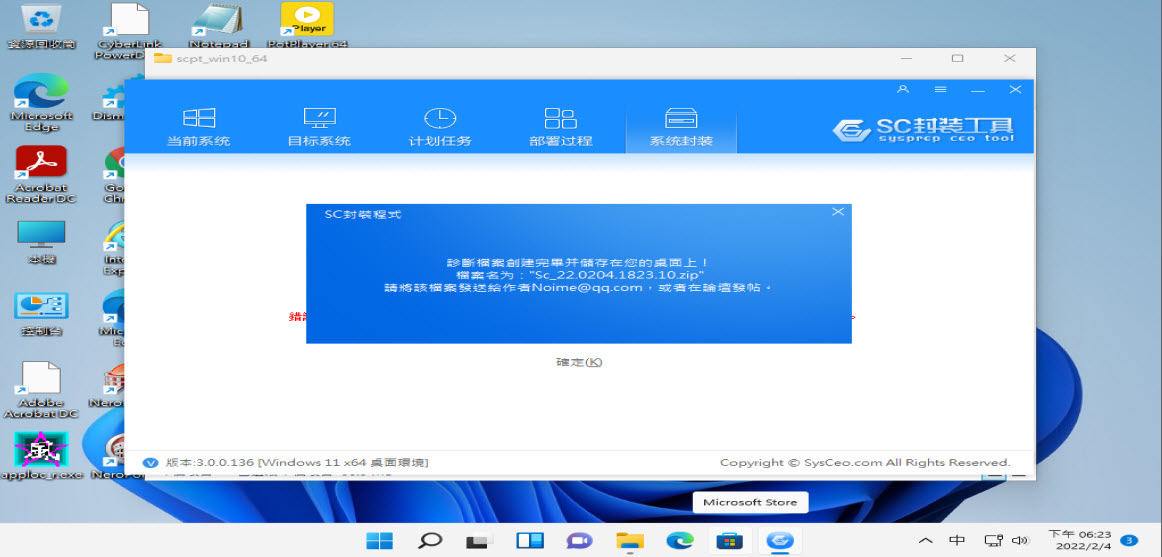
Task: Switch to the 目标系统 tab
Action: pos(319,127)
